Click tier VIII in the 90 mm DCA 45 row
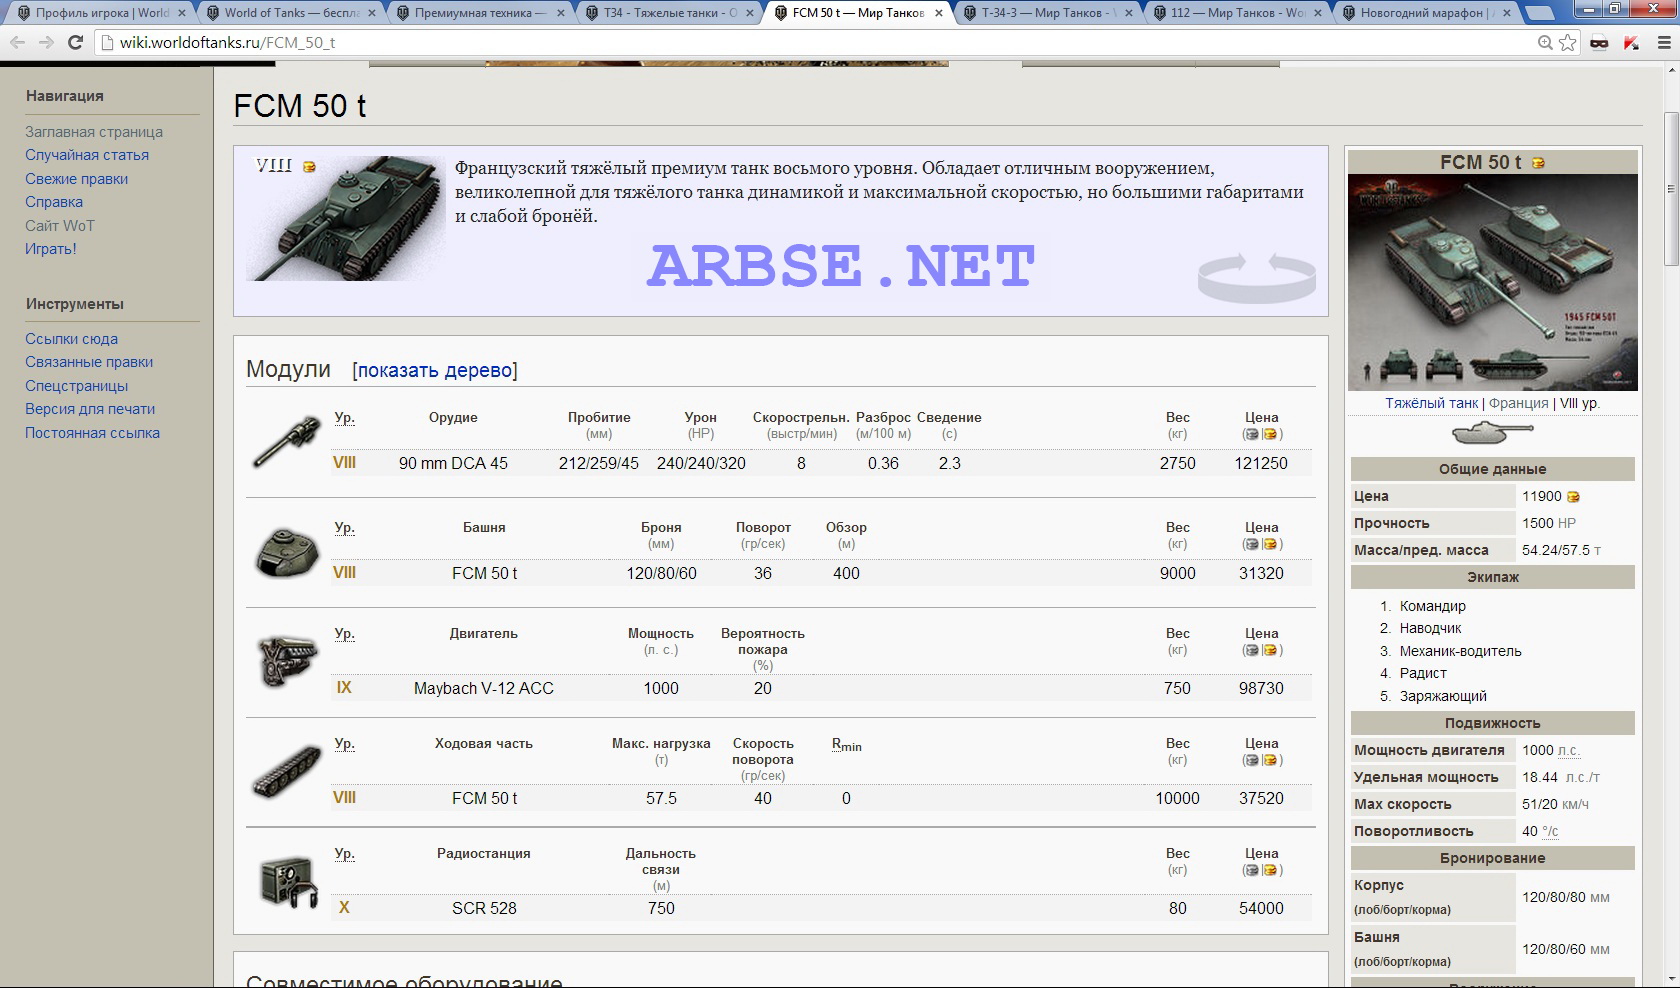The image size is (1680, 988). pos(344,463)
